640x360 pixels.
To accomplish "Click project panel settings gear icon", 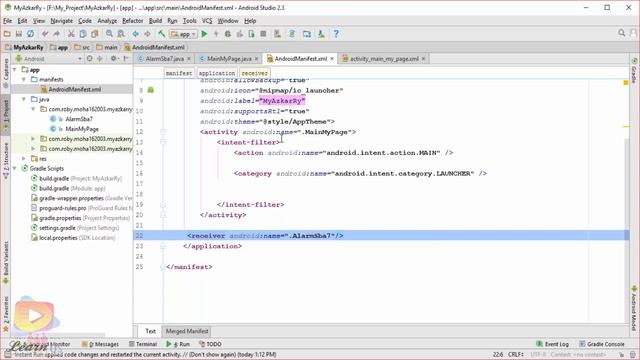I will [113, 59].
